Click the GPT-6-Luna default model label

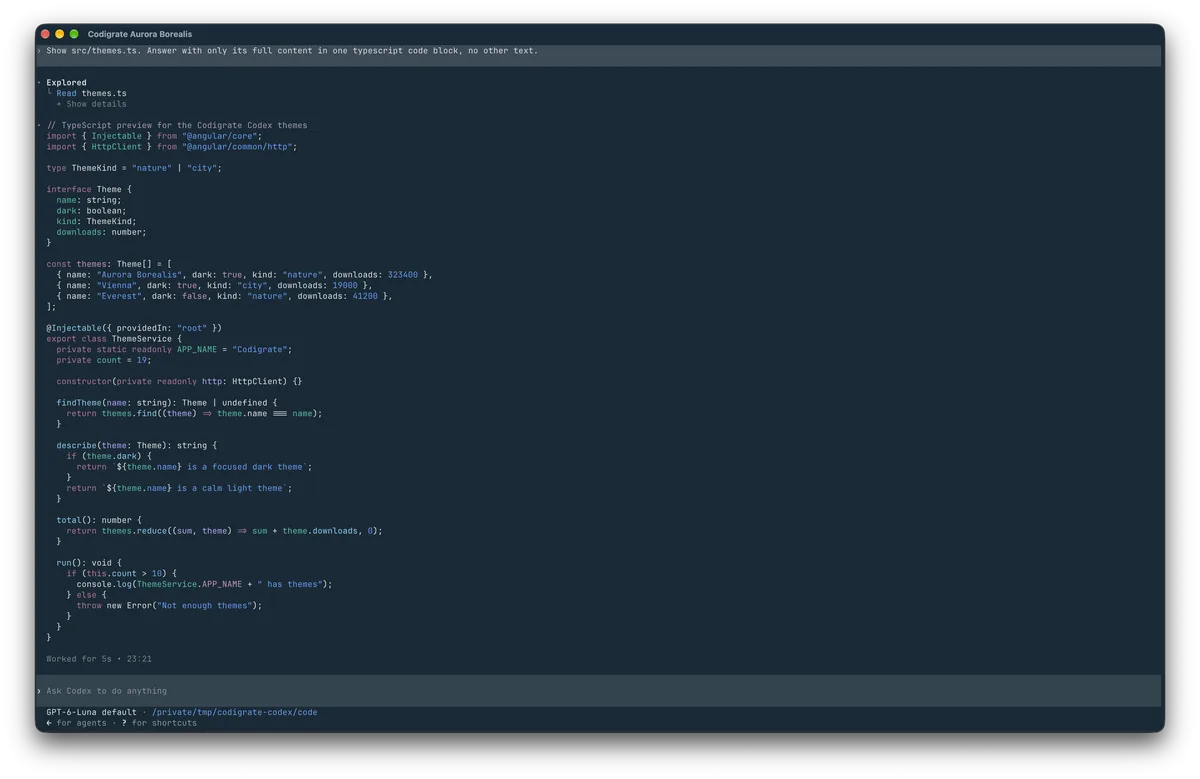click(x=91, y=712)
